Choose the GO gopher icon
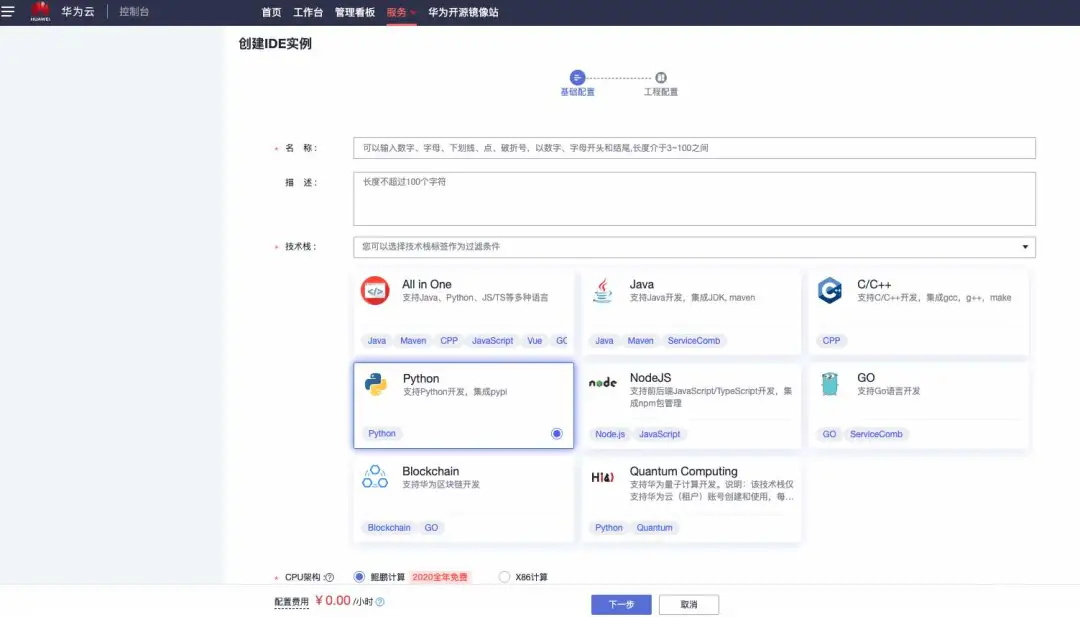Image resolution: width=1080 pixels, height=617 pixels. (x=829, y=384)
